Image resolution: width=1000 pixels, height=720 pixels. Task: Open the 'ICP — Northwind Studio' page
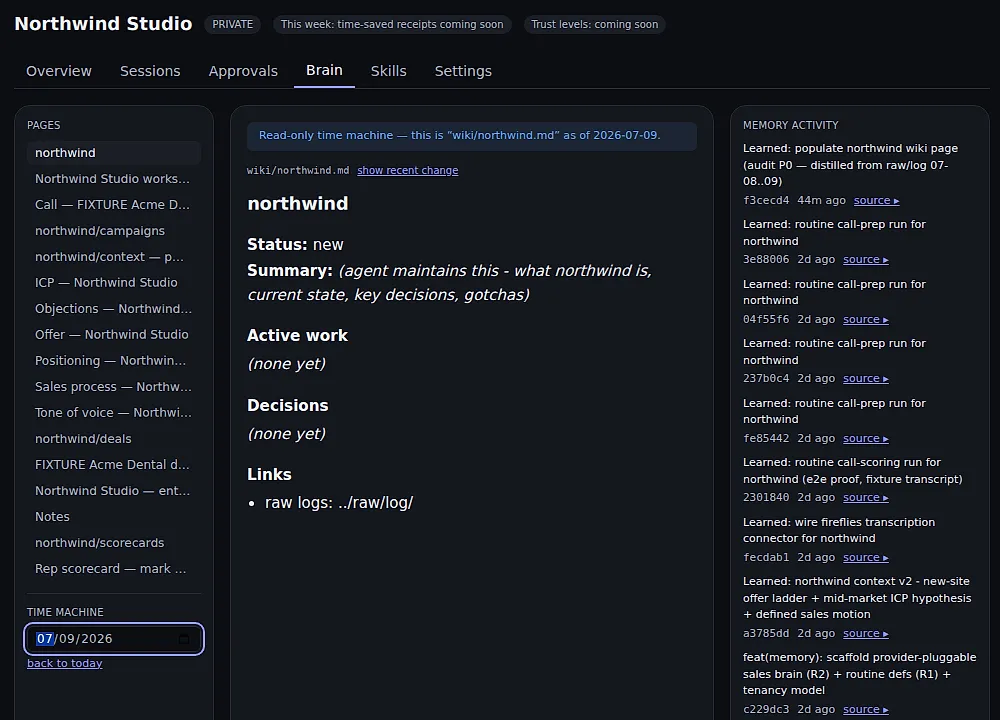(114, 283)
